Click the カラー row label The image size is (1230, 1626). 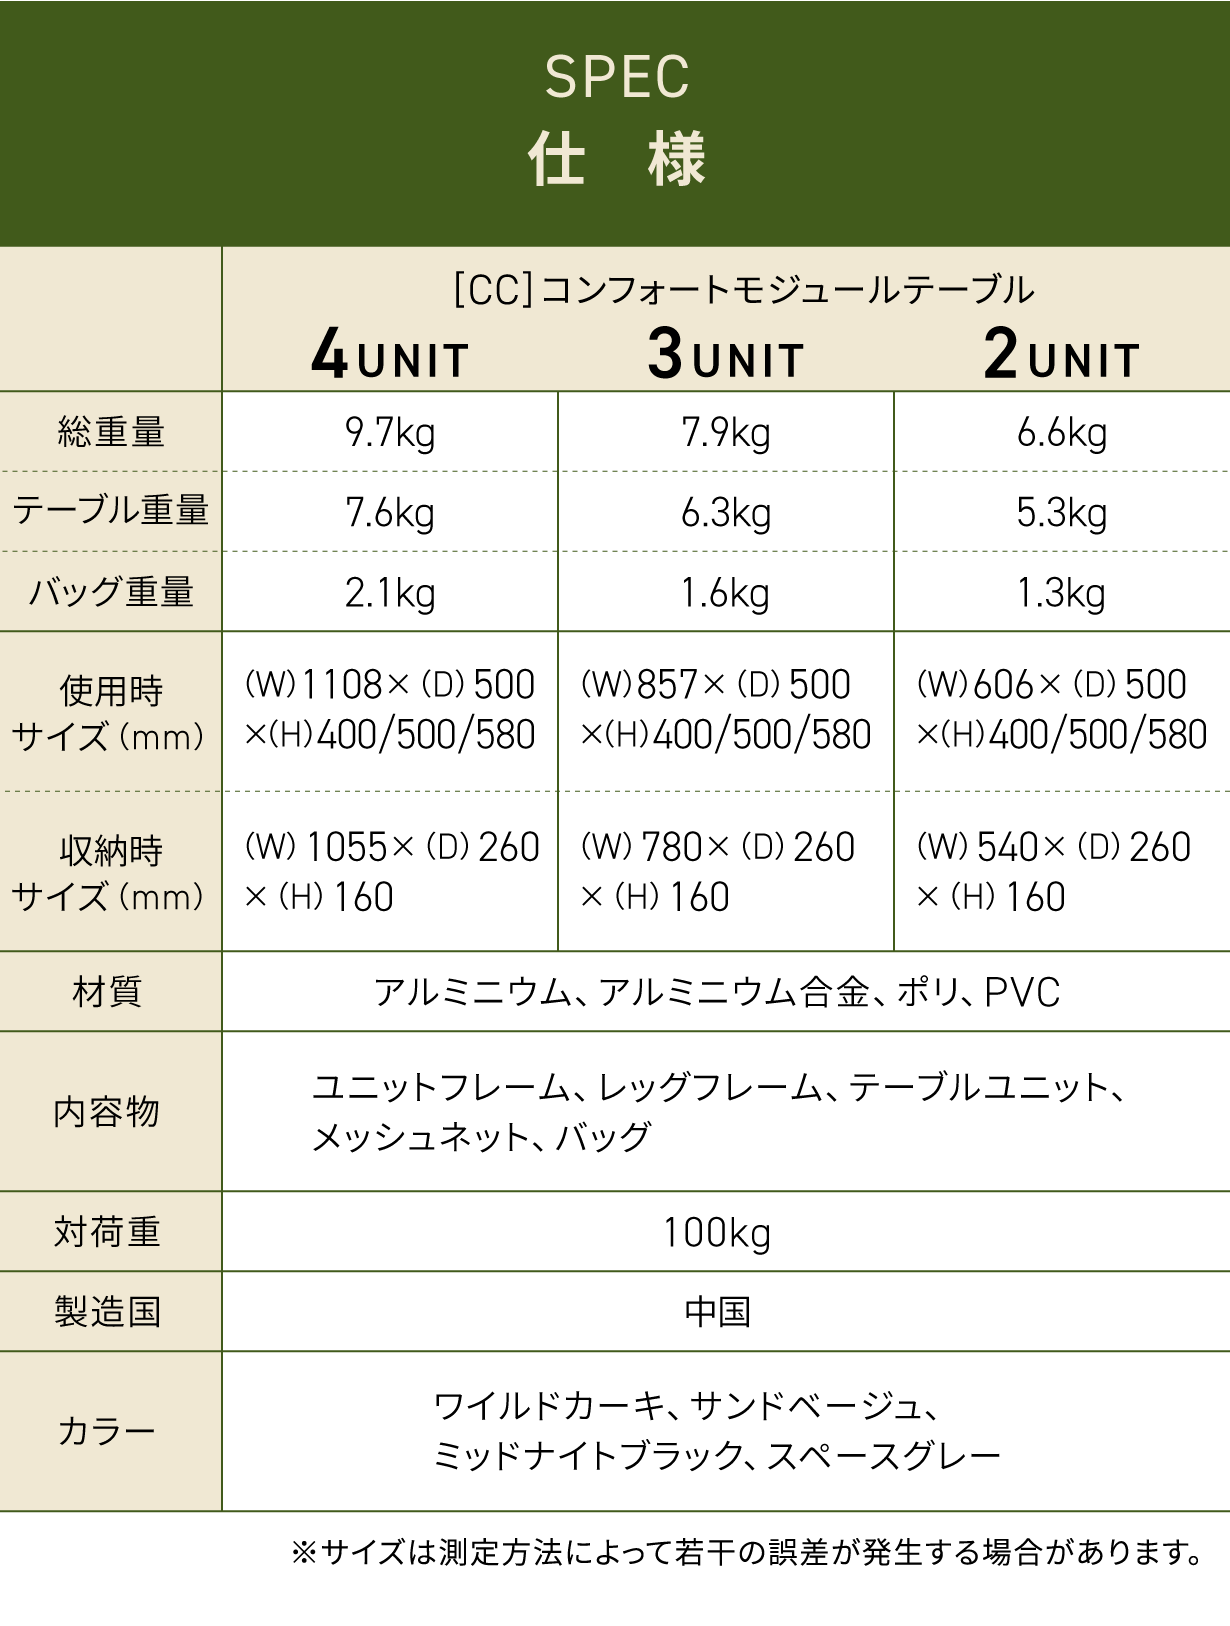click(108, 1432)
